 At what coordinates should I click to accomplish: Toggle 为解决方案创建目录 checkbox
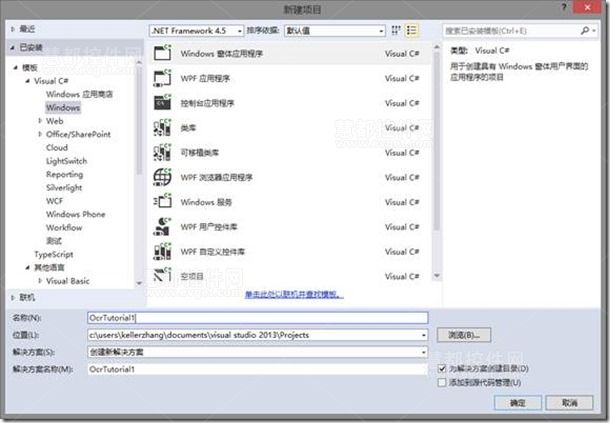pos(442,368)
